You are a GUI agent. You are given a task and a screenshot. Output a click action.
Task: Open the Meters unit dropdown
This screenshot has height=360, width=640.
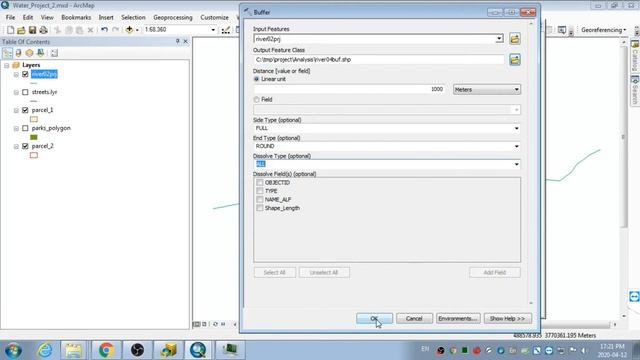(487, 89)
